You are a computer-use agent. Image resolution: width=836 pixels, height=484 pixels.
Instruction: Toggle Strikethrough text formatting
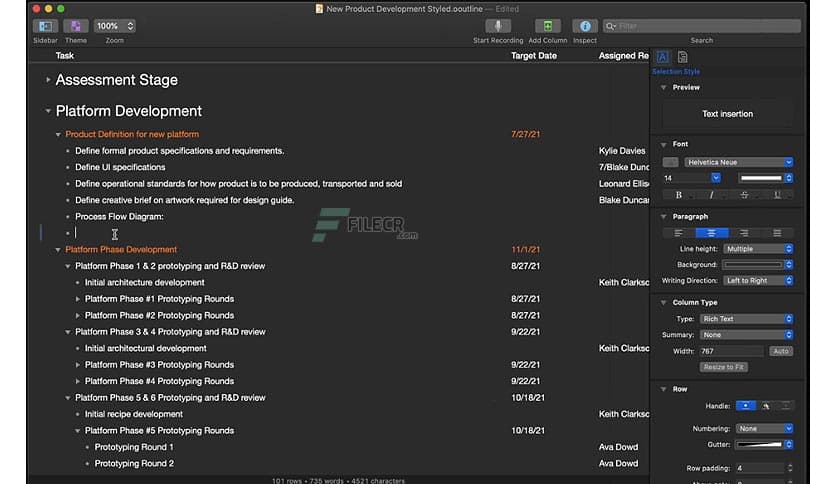pyautogui.click(x=744, y=195)
